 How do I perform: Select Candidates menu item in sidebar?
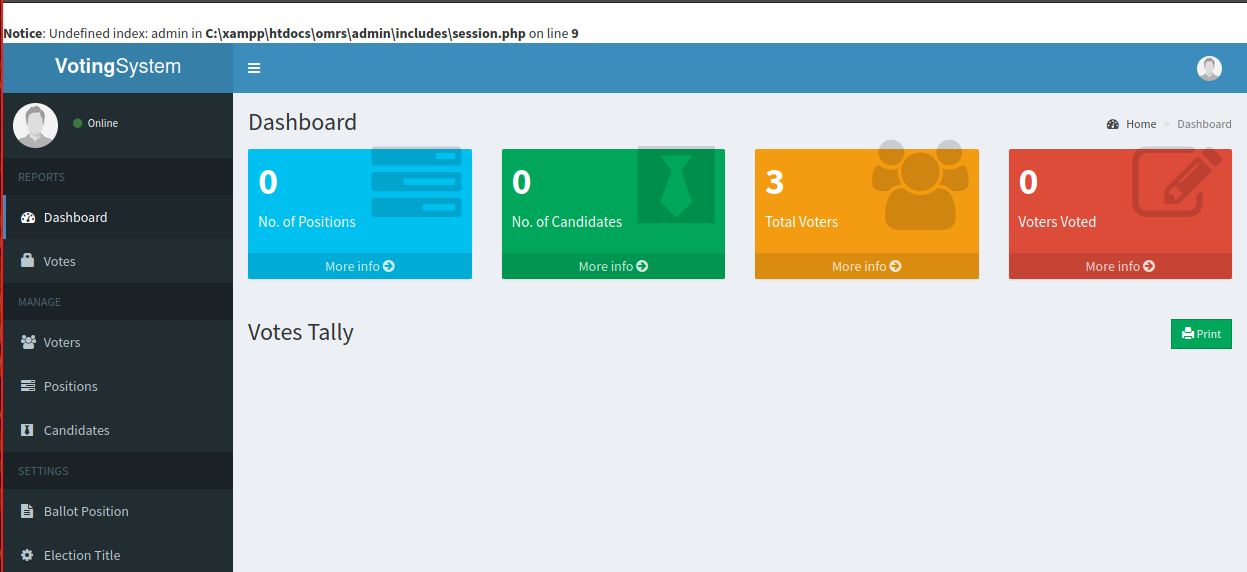pos(76,430)
